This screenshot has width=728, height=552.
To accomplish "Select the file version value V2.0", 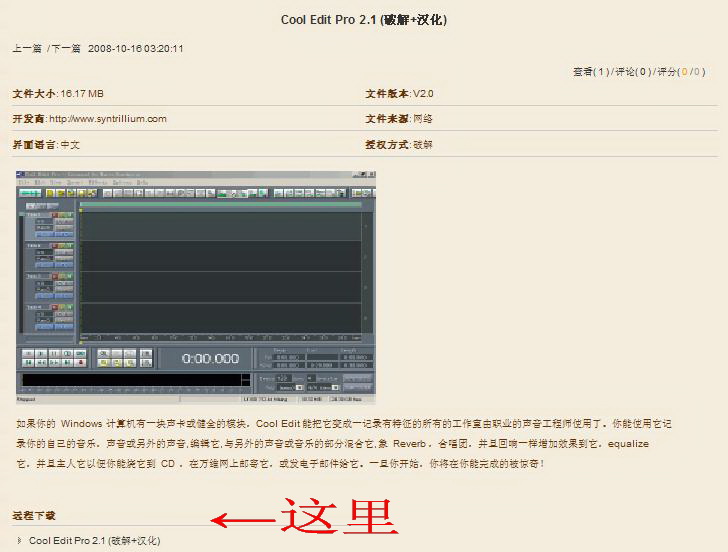I will (x=423, y=94).
